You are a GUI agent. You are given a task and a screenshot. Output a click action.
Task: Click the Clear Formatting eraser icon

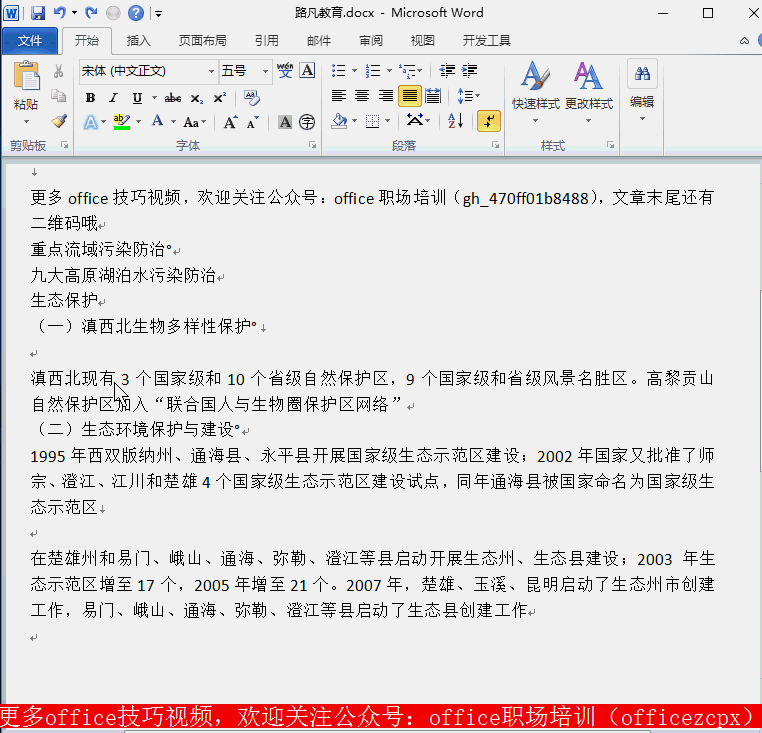(251, 98)
